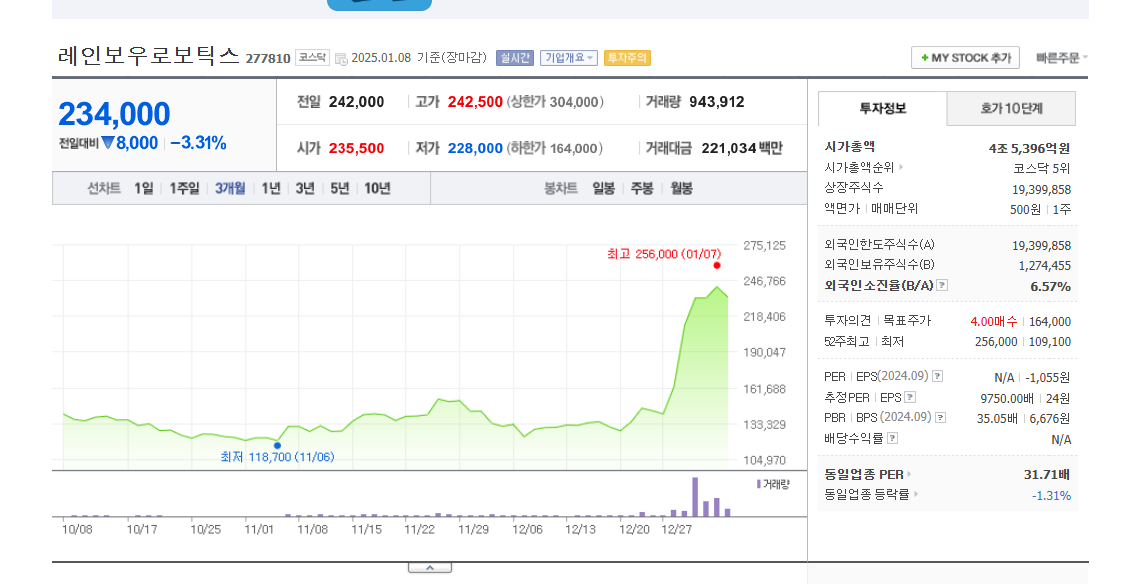Select the 3년 line chart period
Image resolution: width=1126 pixels, height=584 pixels.
click(x=305, y=188)
